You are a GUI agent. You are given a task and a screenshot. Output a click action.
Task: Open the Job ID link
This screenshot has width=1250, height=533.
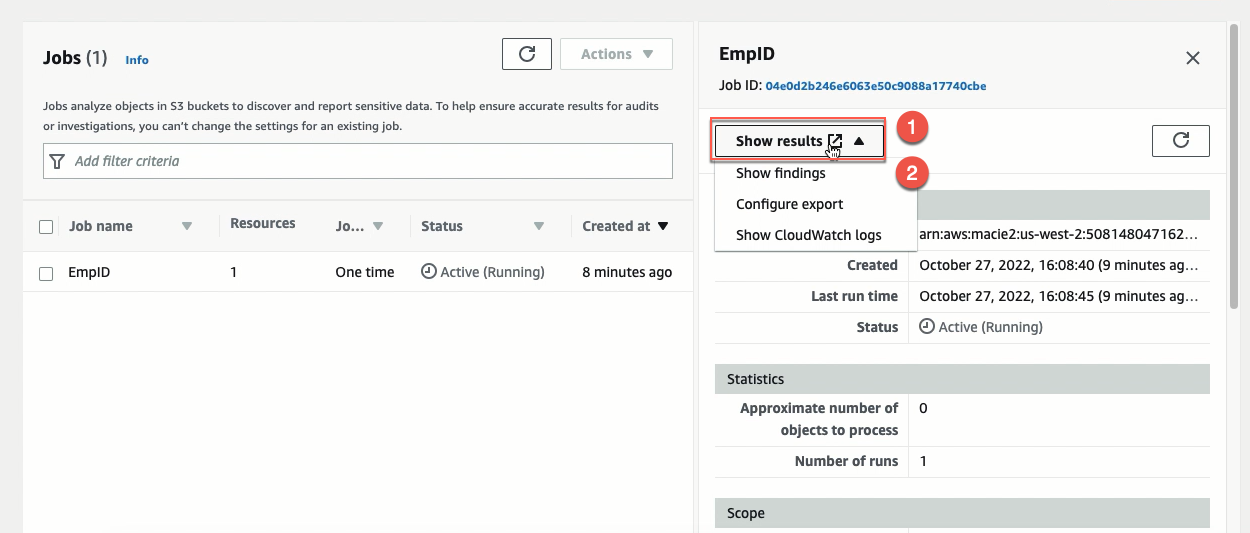(876, 86)
